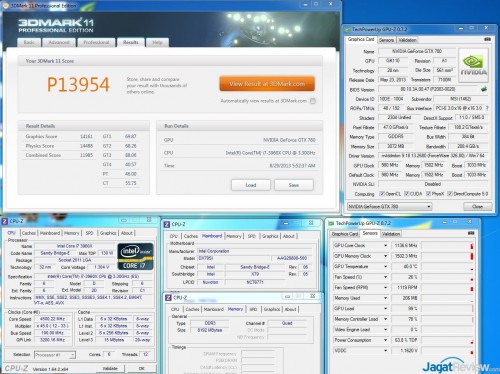Open the Fan Speed (%) sensor dropdown

pyautogui.click(x=386, y=277)
